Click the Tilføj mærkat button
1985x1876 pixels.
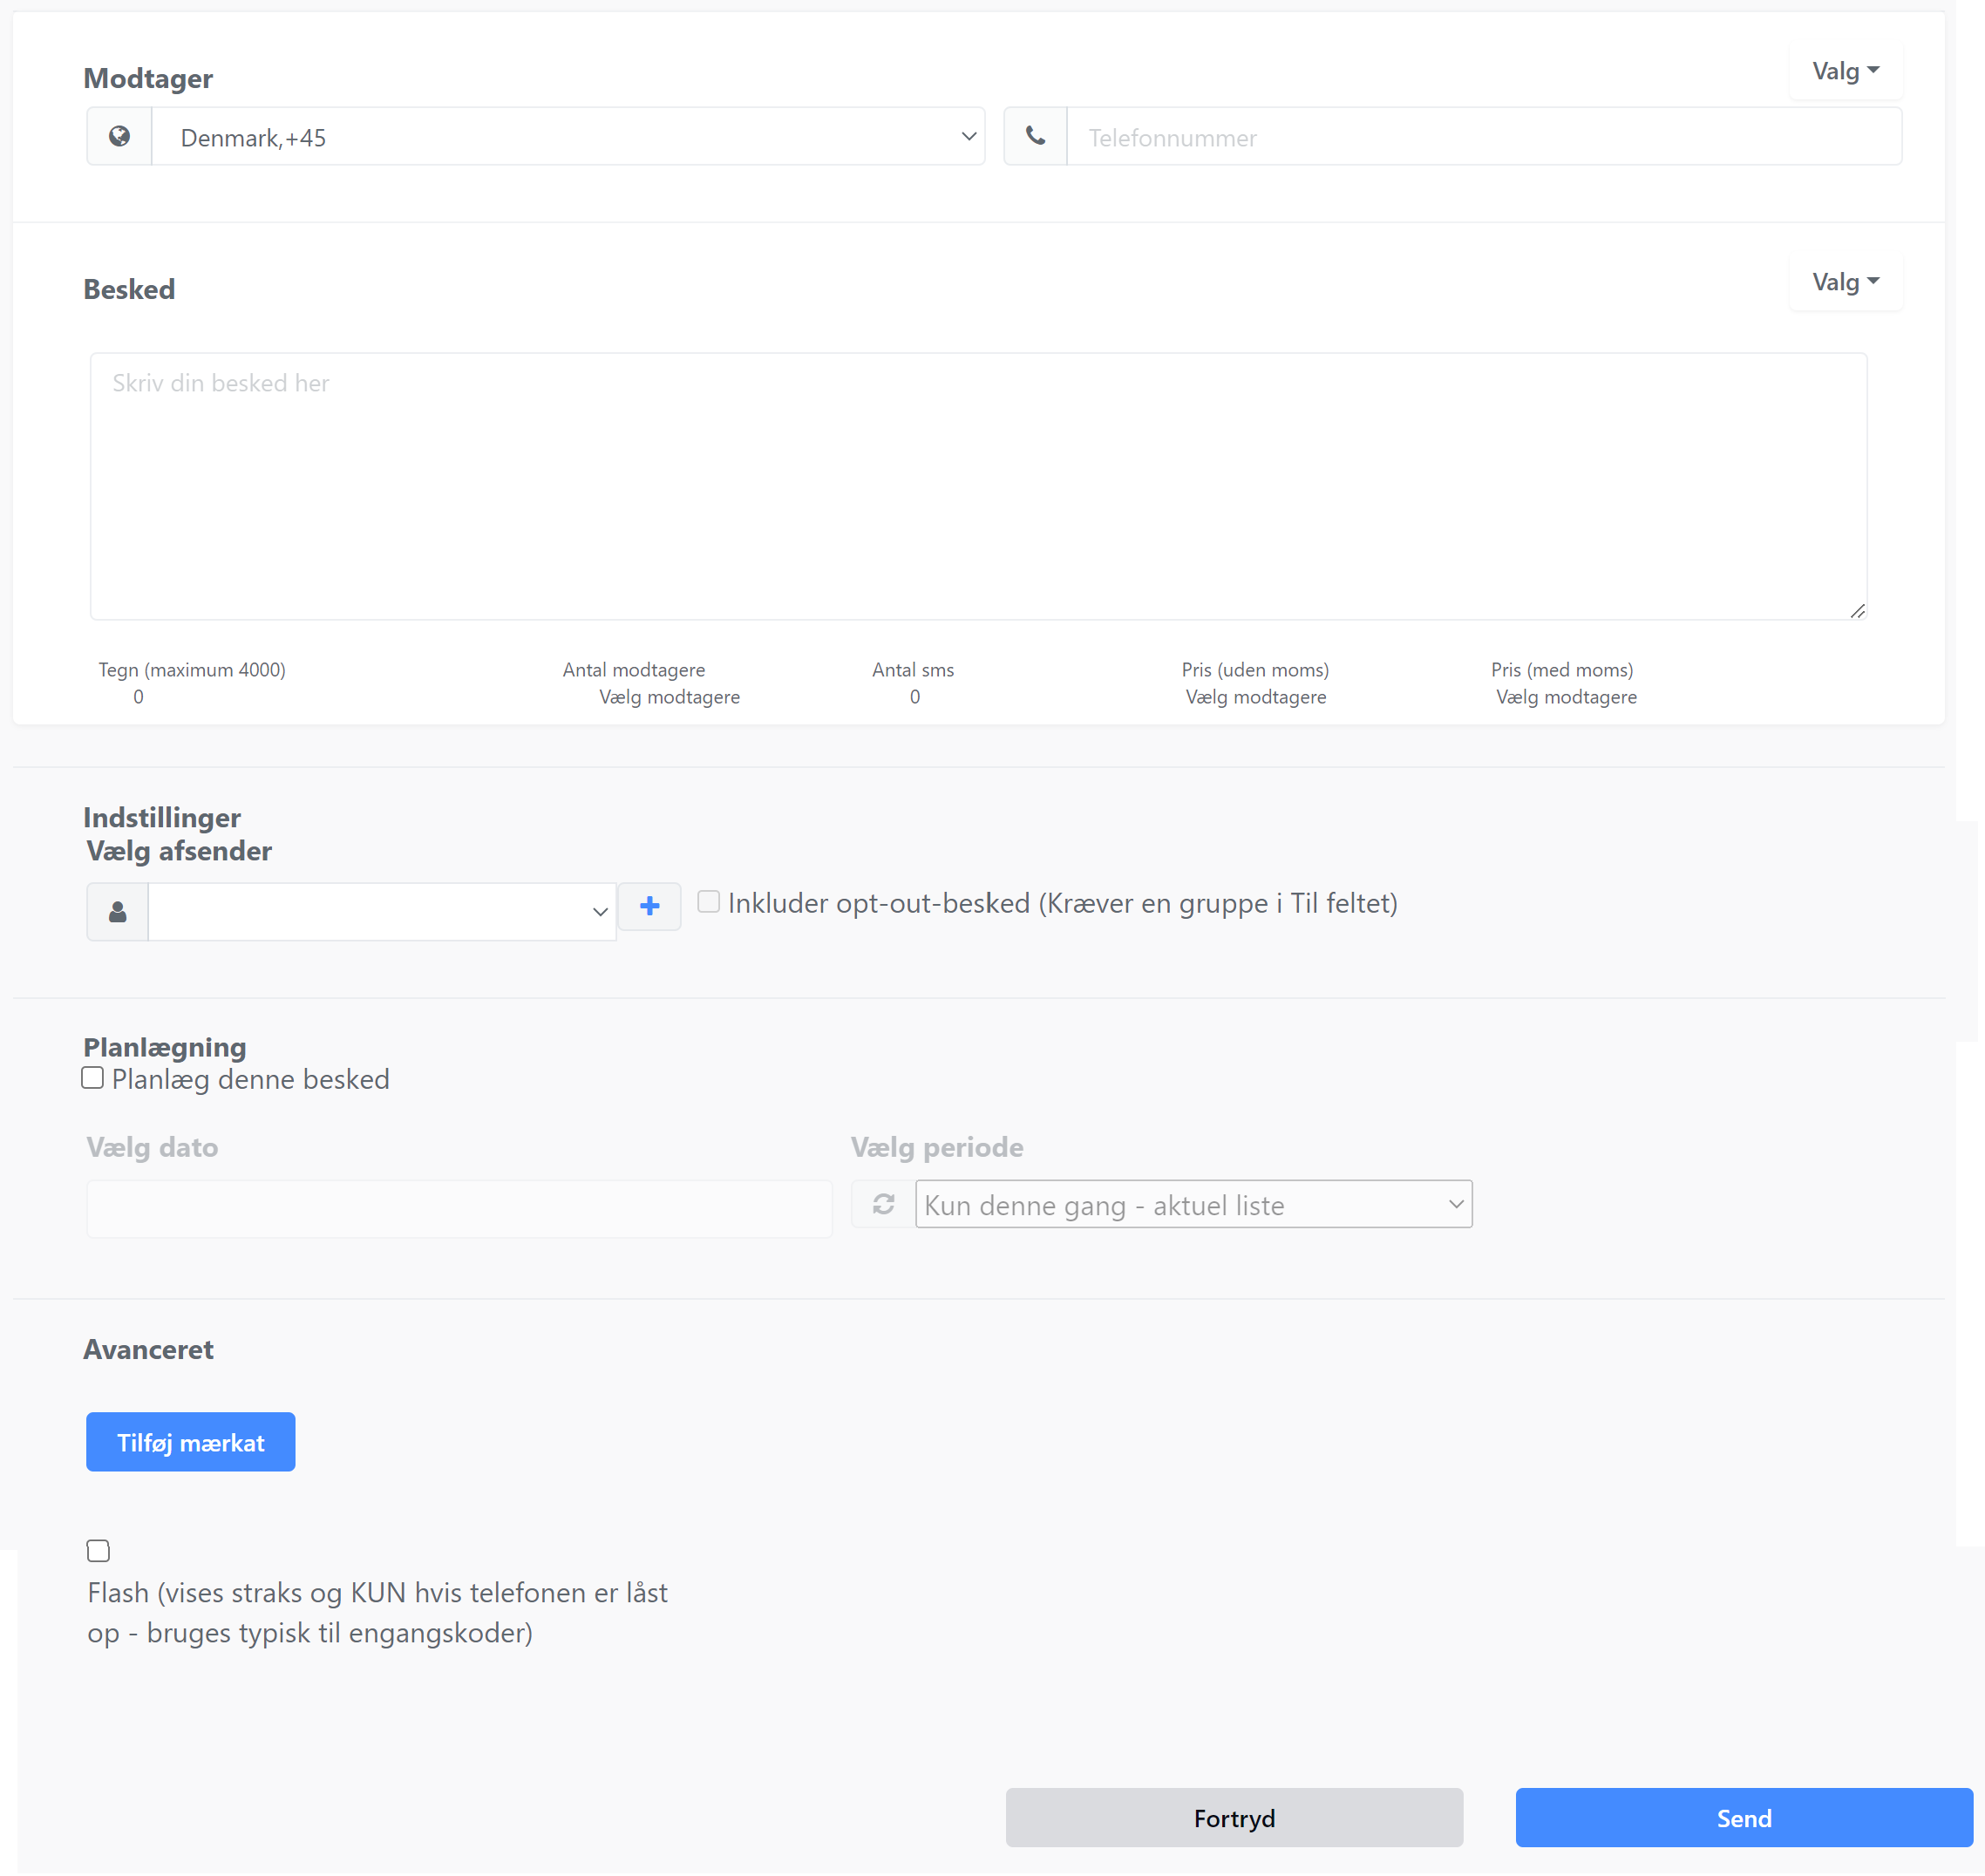pos(191,1442)
